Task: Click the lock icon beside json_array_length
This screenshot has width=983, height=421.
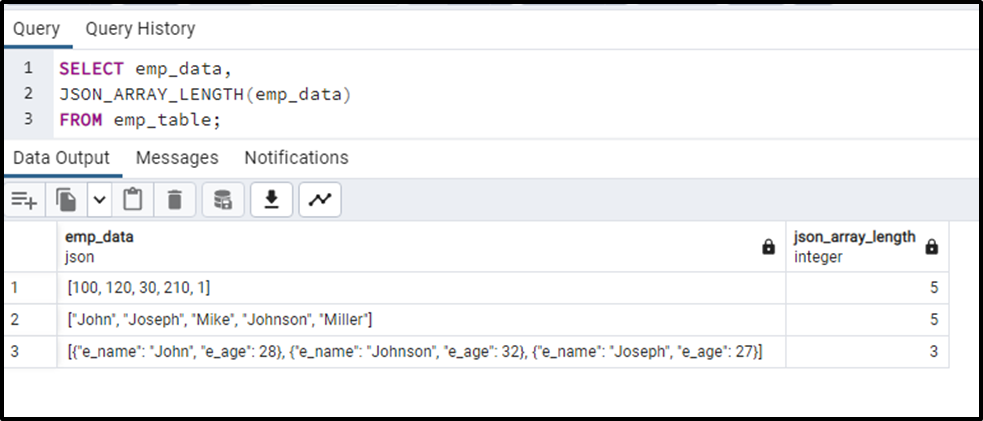Action: (x=932, y=247)
